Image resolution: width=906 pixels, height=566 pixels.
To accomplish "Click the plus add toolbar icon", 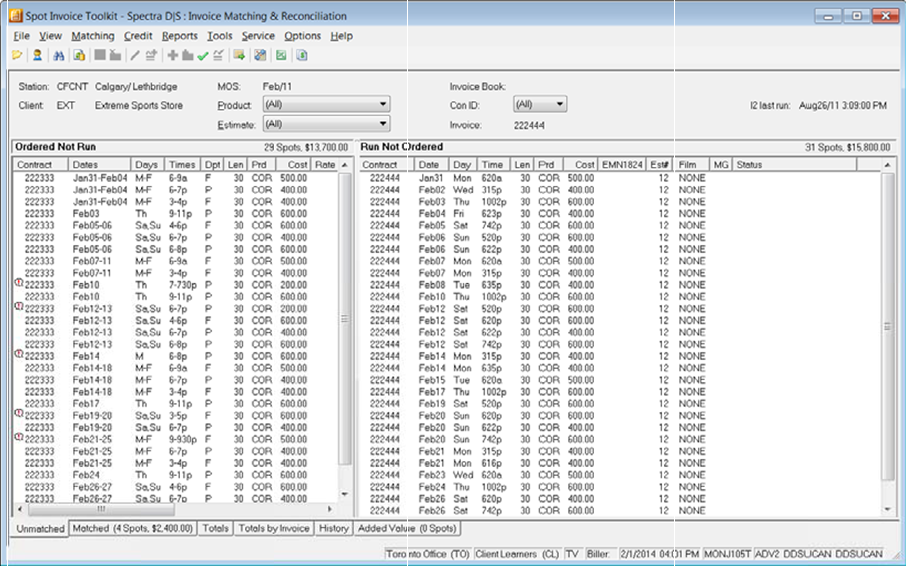I will pyautogui.click(x=172, y=55).
